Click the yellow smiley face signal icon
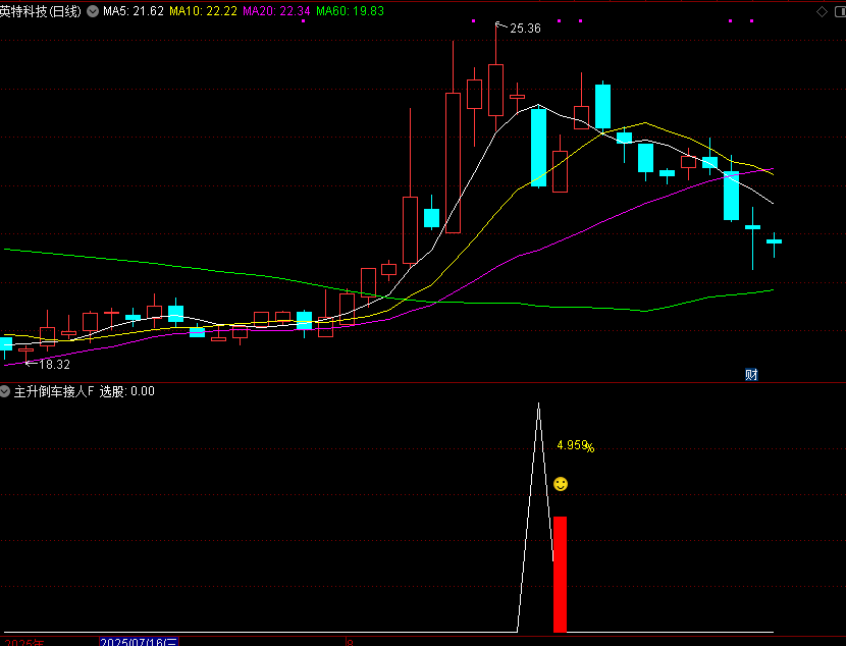Screen dimensions: 846x646 tap(560, 484)
